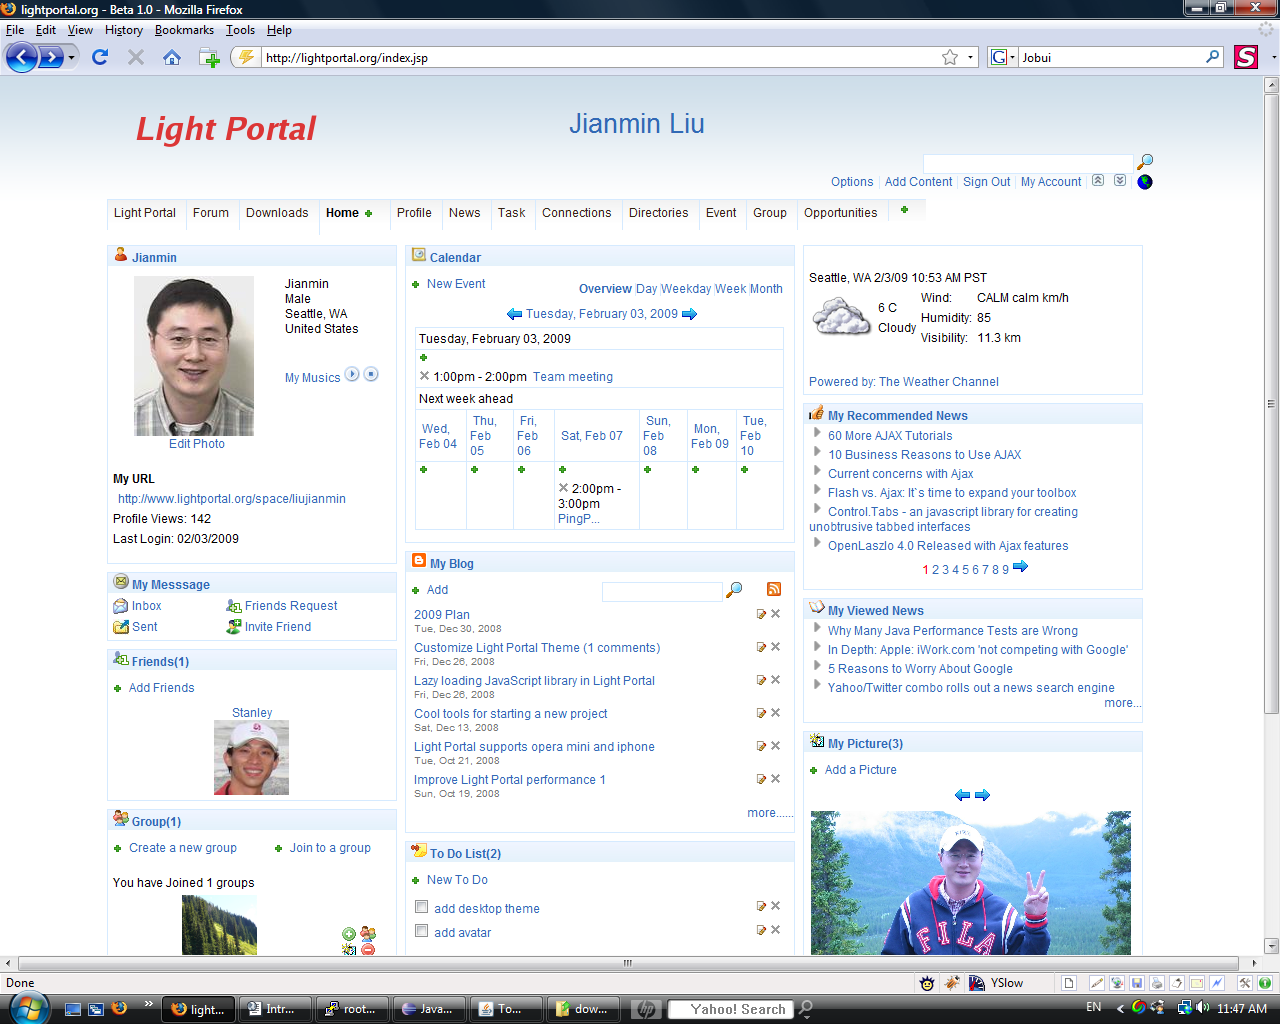Go to the next calendar day arrow
Image resolution: width=1280 pixels, height=1024 pixels.
689,314
